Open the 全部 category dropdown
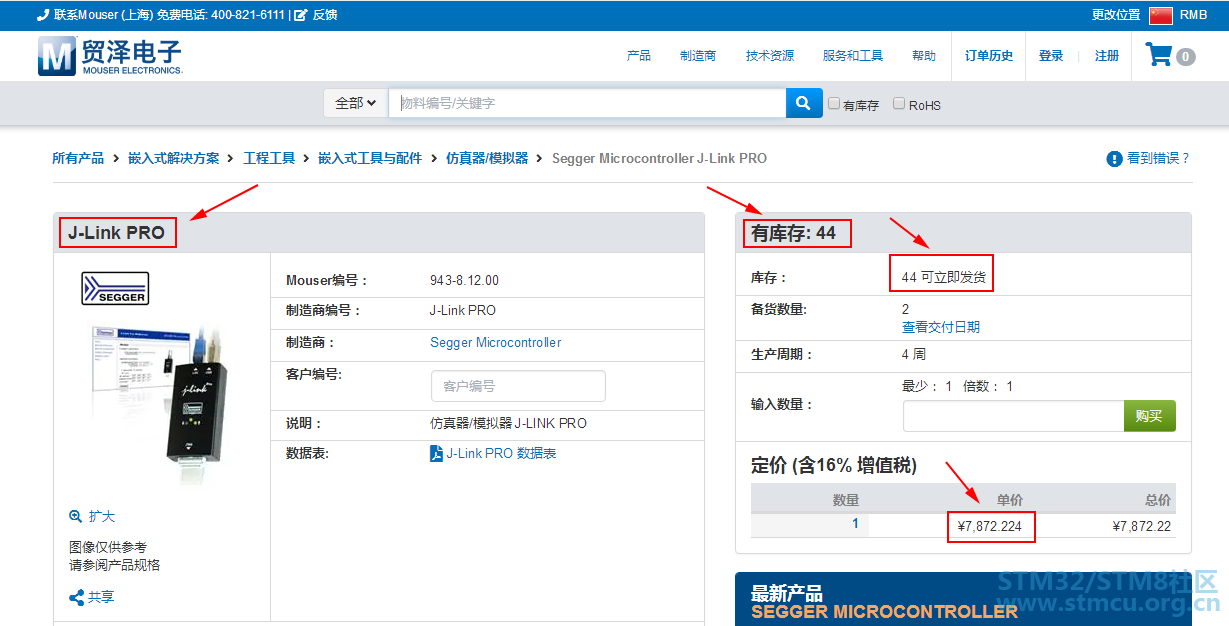Image resolution: width=1229 pixels, height=626 pixels. 355,103
